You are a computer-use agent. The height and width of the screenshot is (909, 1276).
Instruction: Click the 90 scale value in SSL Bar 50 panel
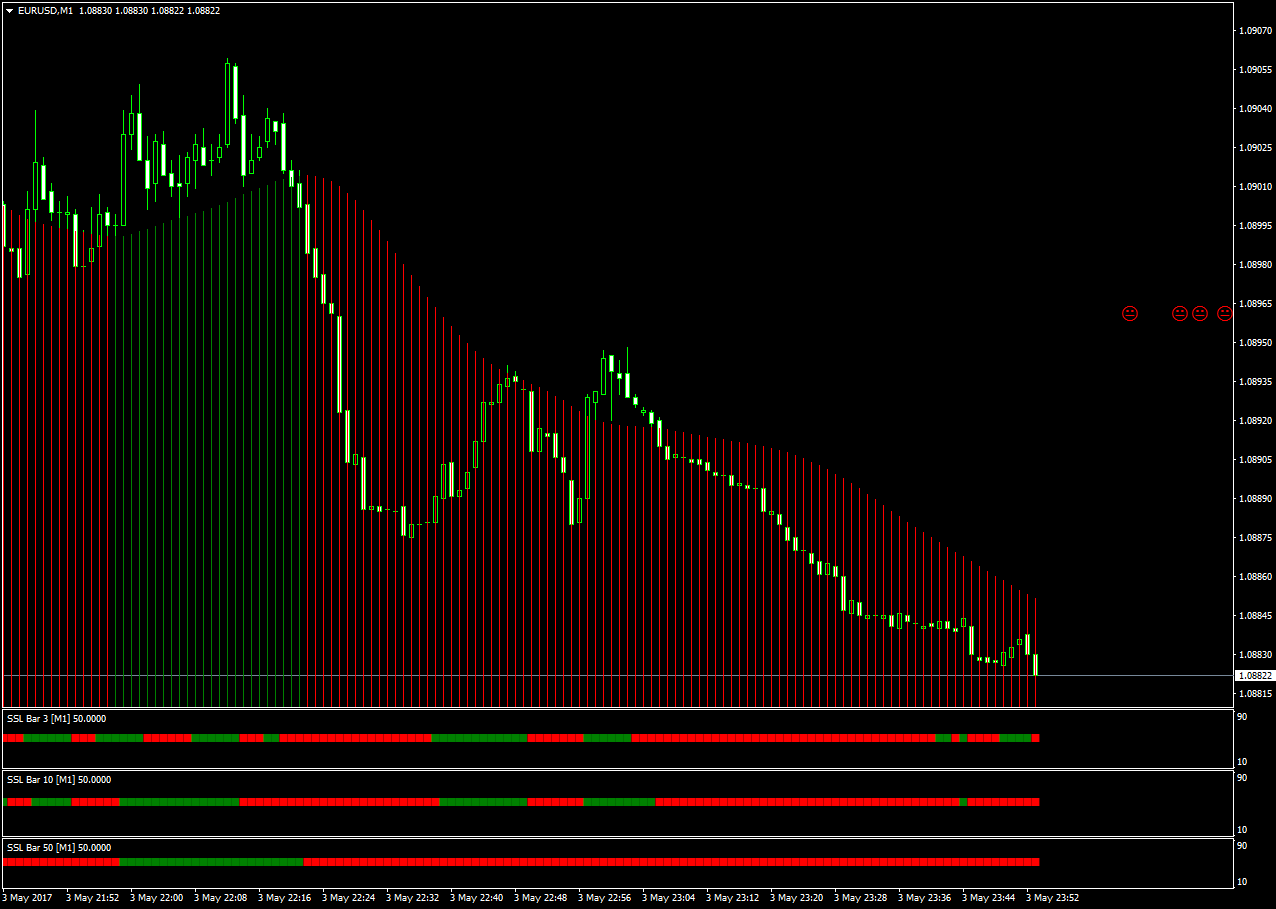(x=1242, y=846)
